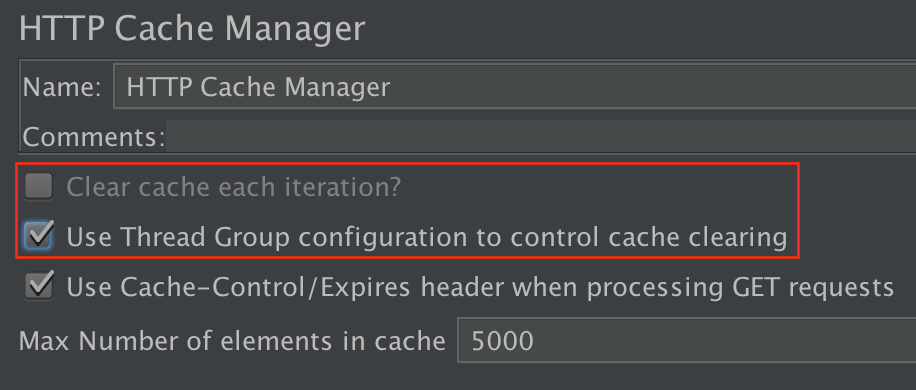Screen dimensions: 916x390
Task: Toggle Use Cache-Control/Expires header checkbox
Action: point(39,287)
